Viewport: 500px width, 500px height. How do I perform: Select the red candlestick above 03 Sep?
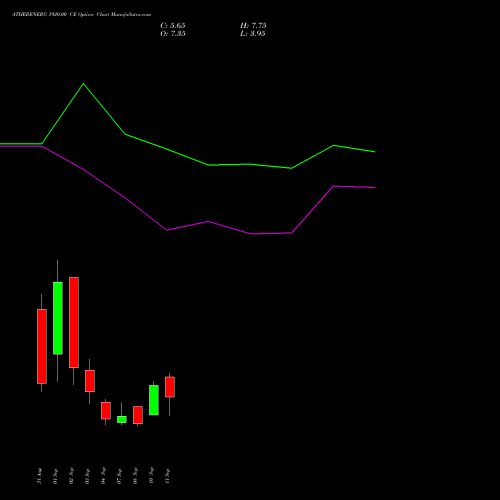pyautogui.click(x=90, y=381)
